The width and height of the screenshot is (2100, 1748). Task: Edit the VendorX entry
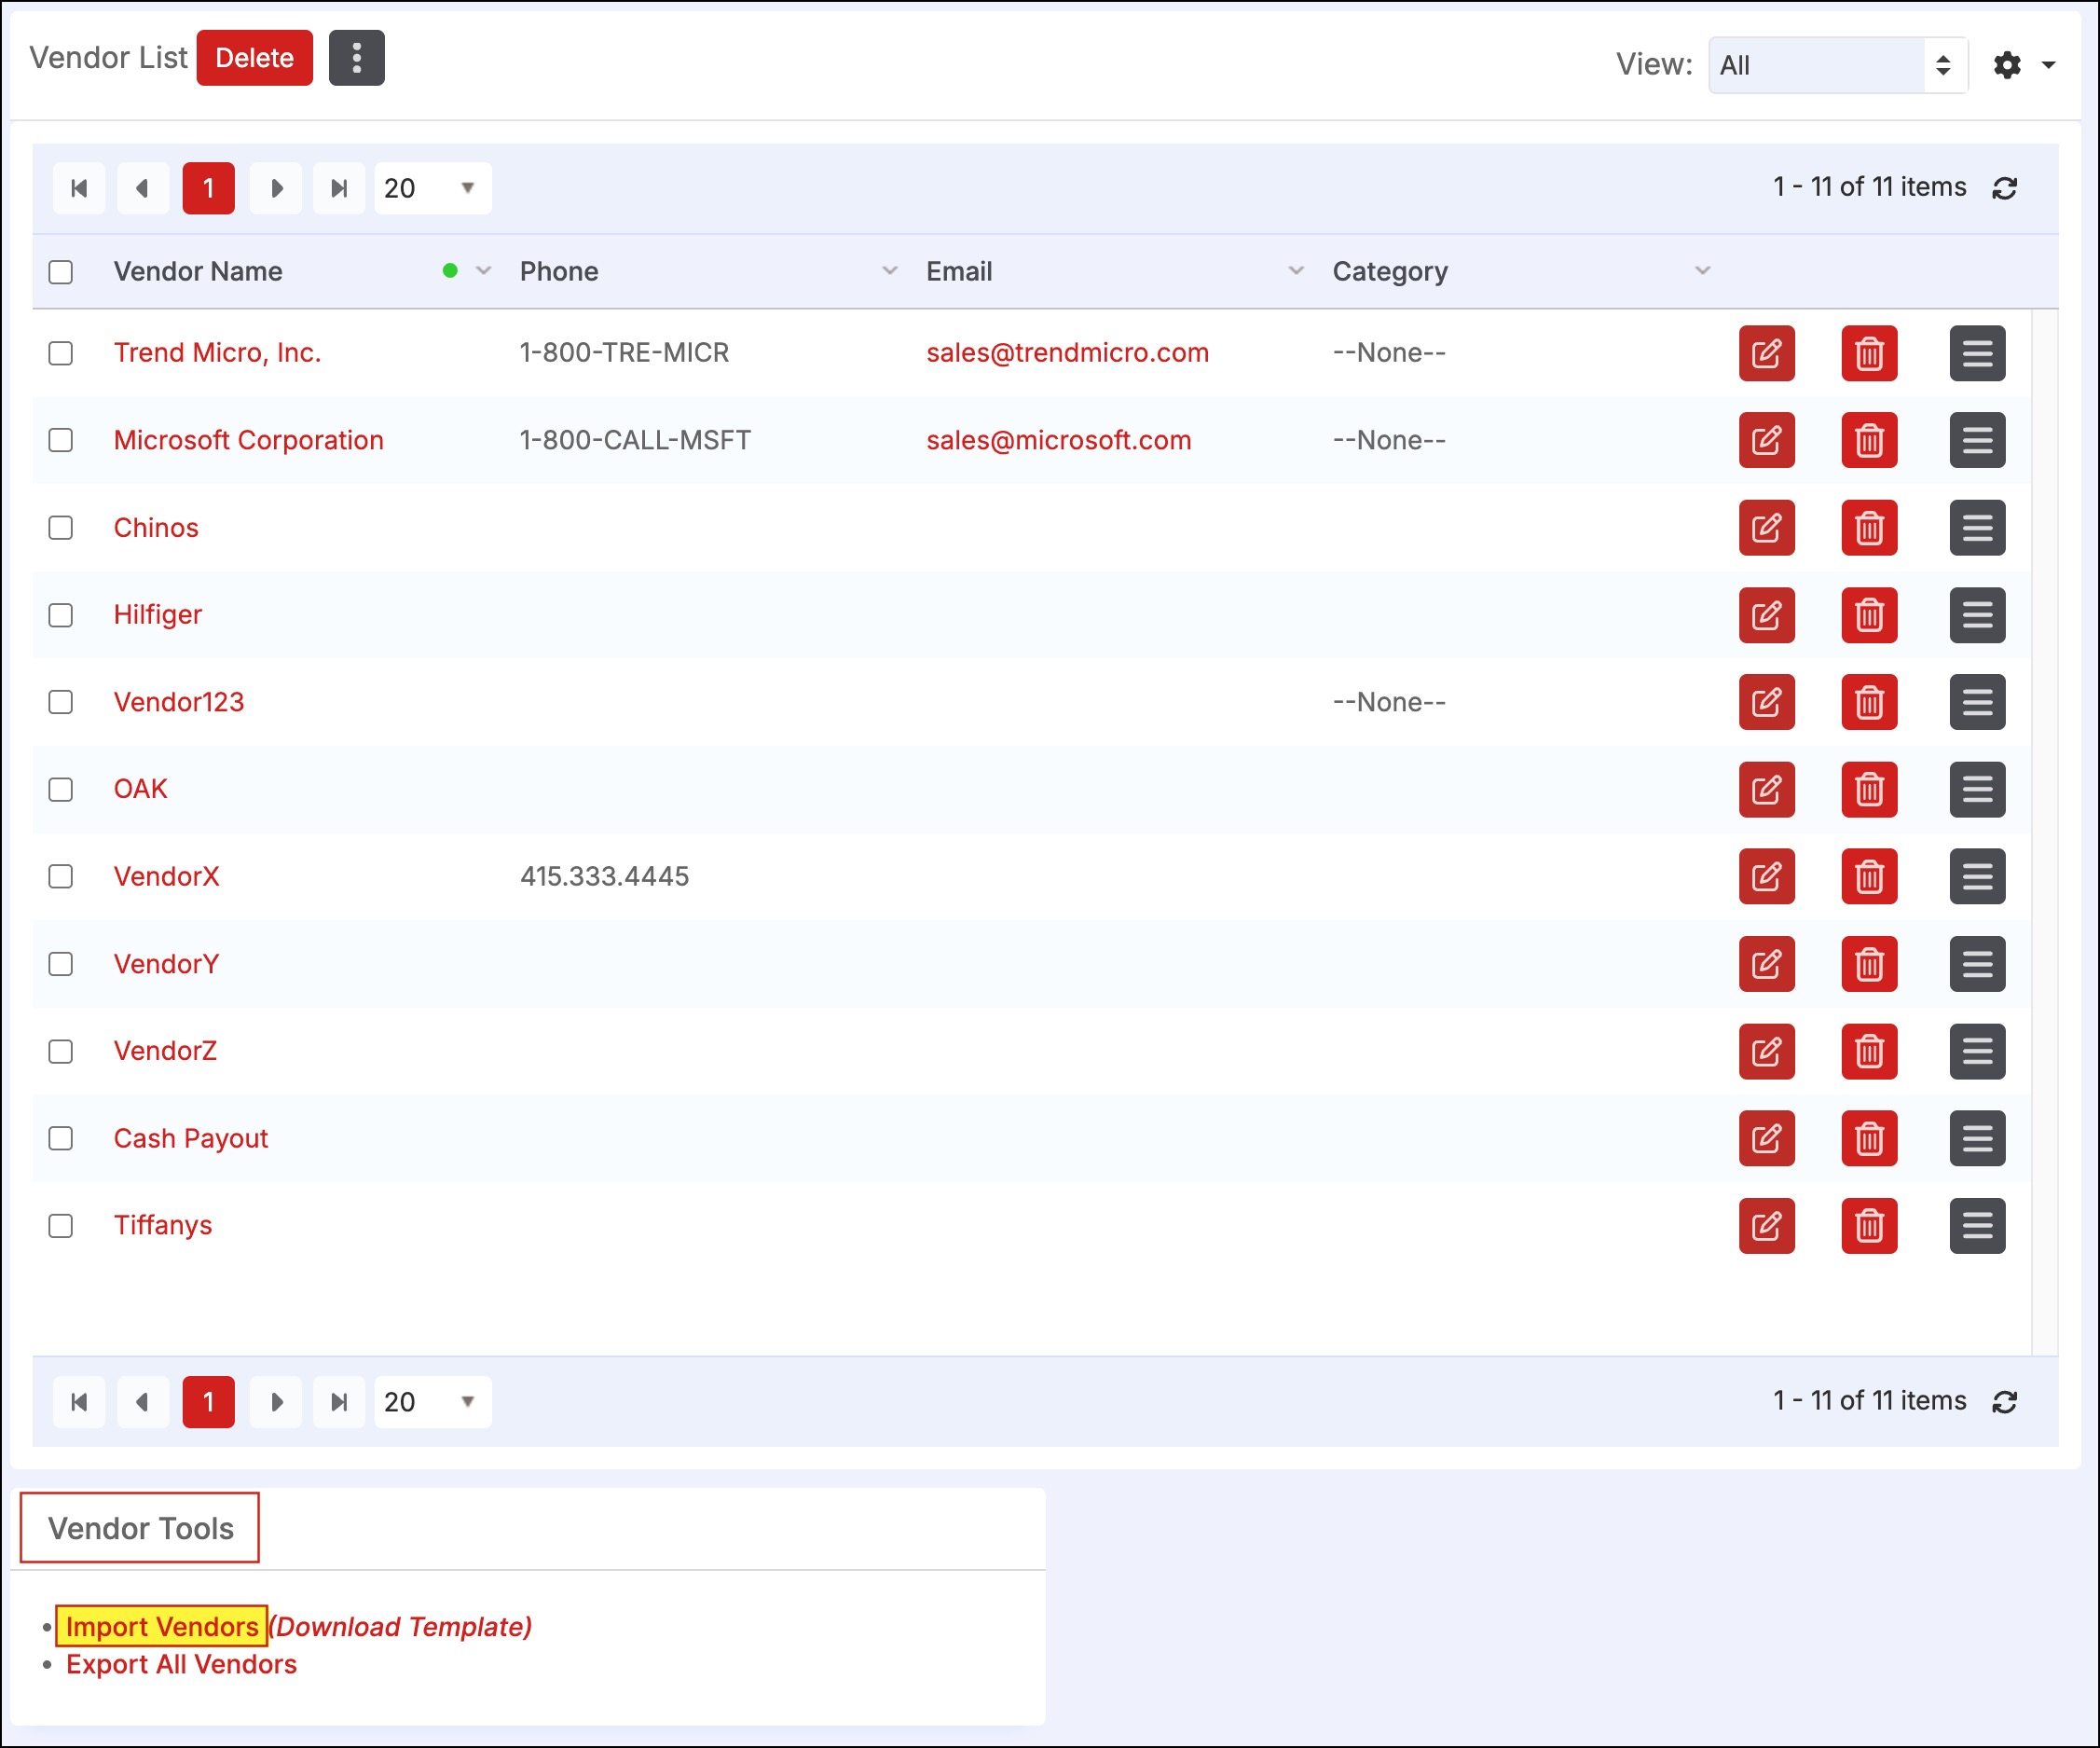point(1766,876)
